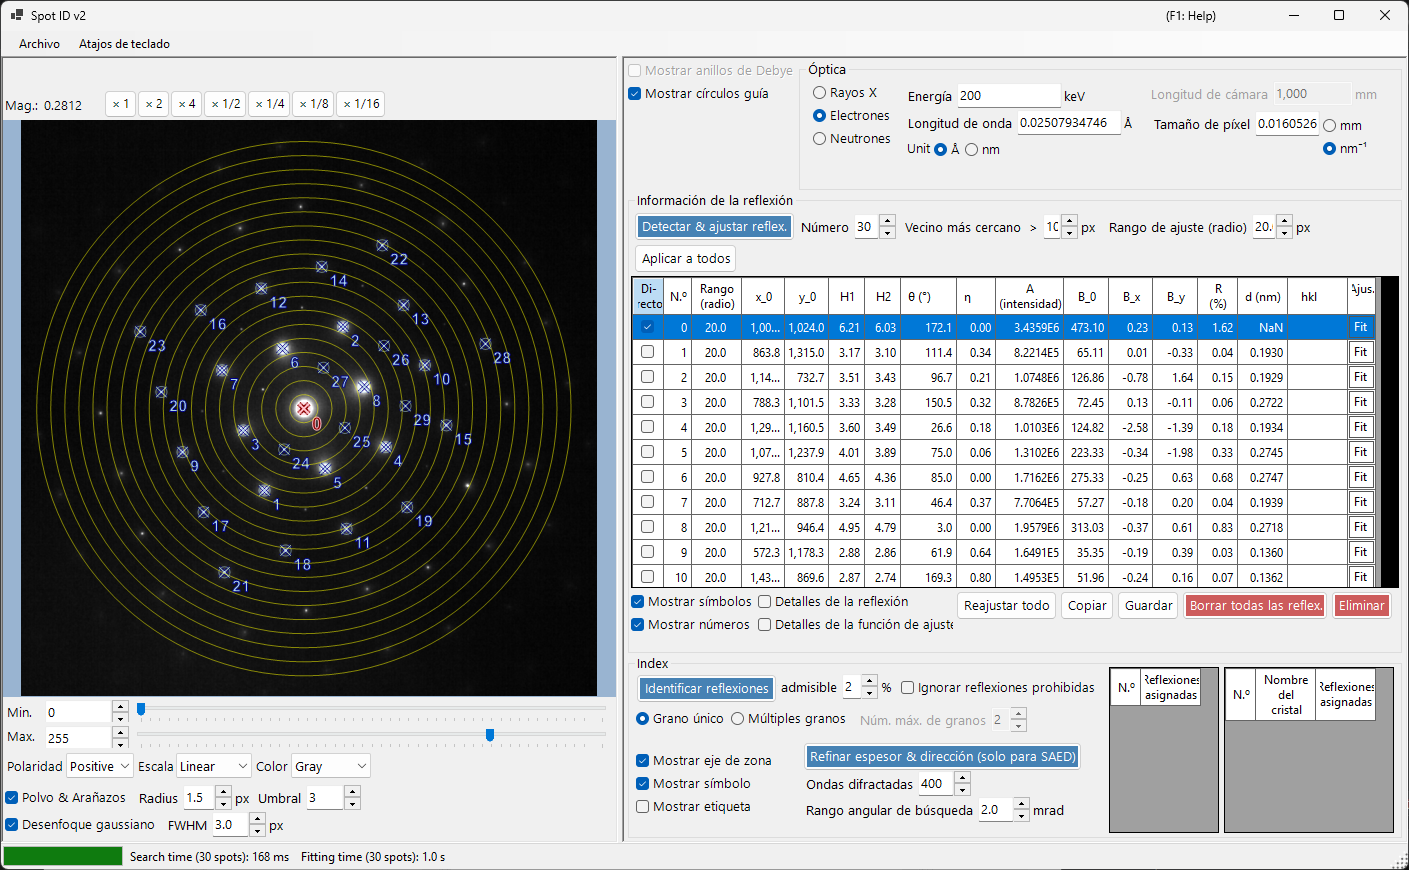Open Escala Linear dropdown
The height and width of the screenshot is (870, 1409).
214,767
